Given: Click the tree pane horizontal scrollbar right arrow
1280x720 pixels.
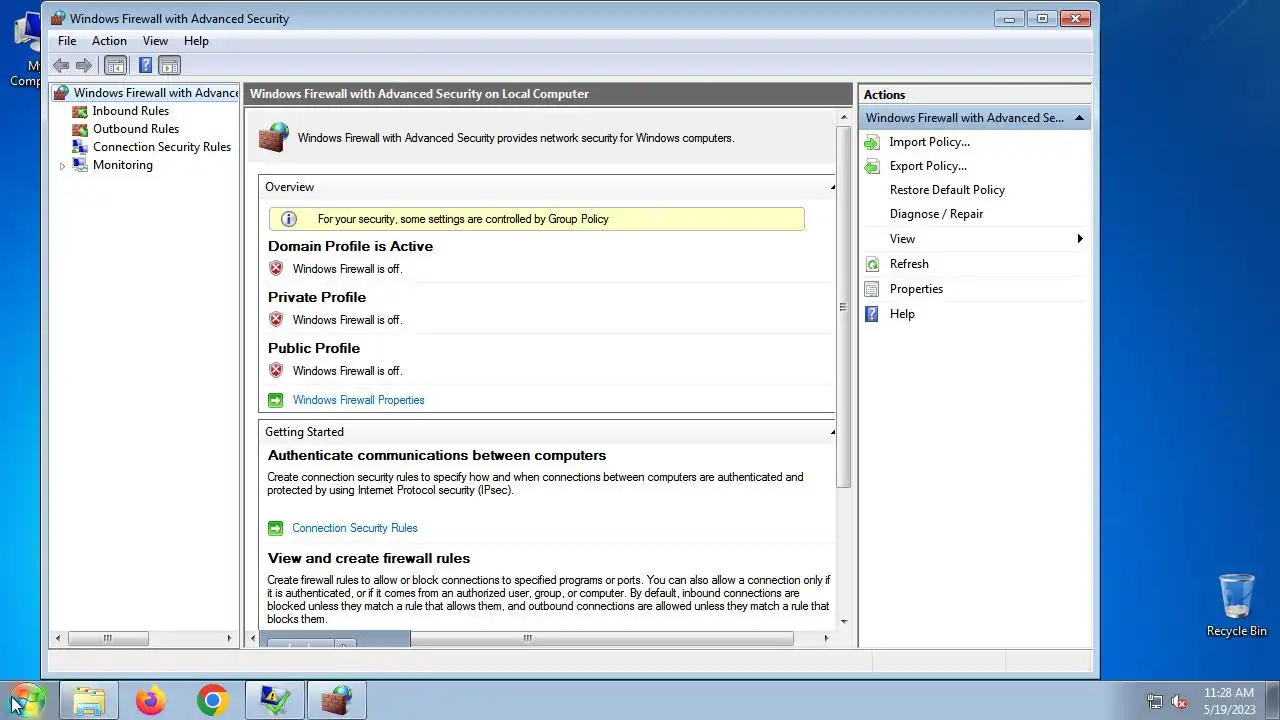Looking at the screenshot, I should tap(229, 638).
